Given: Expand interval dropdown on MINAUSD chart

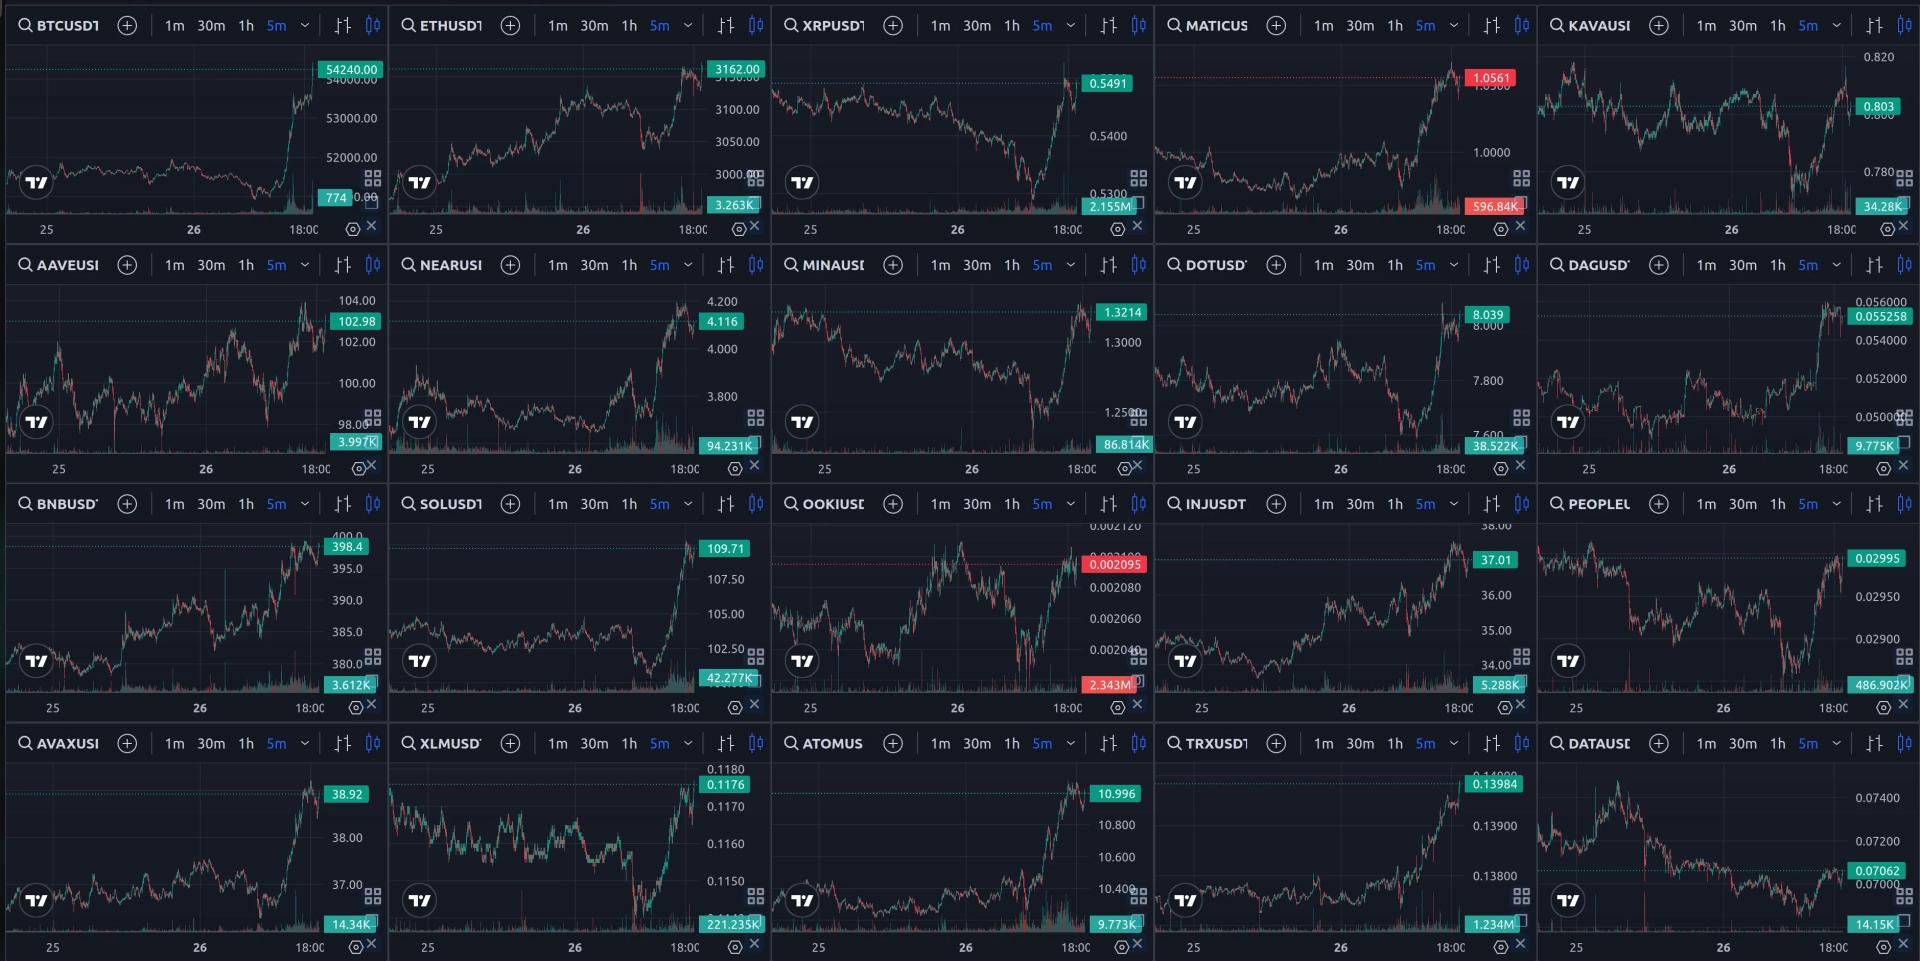Looking at the screenshot, I should [x=1071, y=265].
